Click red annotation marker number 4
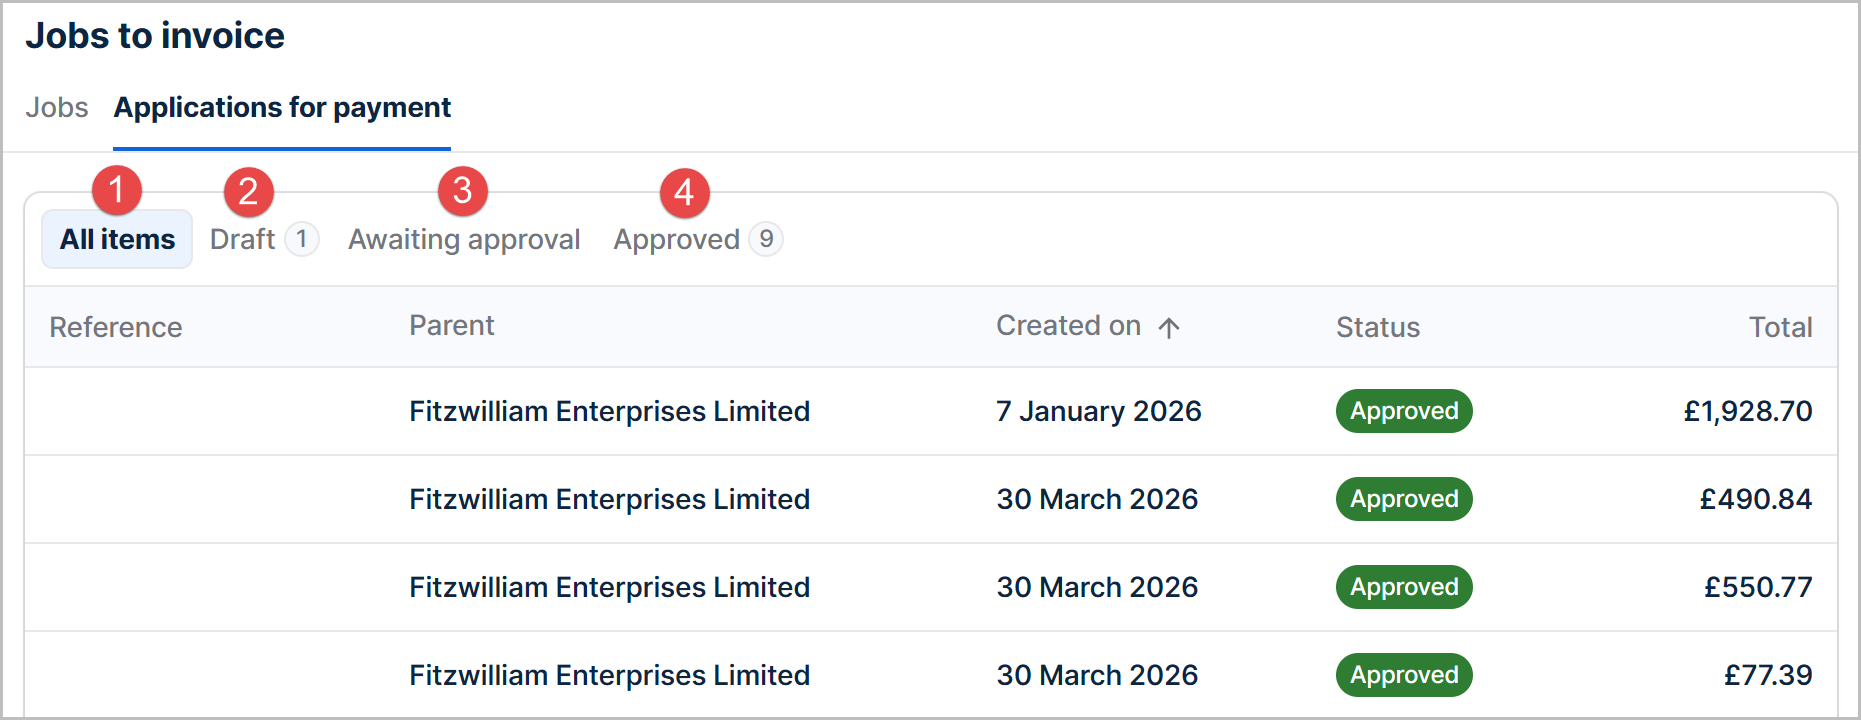 685,192
